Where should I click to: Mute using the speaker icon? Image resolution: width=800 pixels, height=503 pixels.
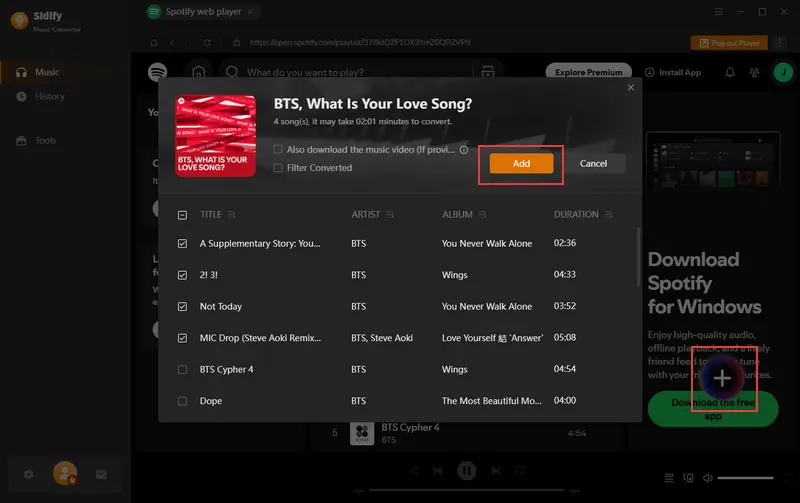[708, 478]
